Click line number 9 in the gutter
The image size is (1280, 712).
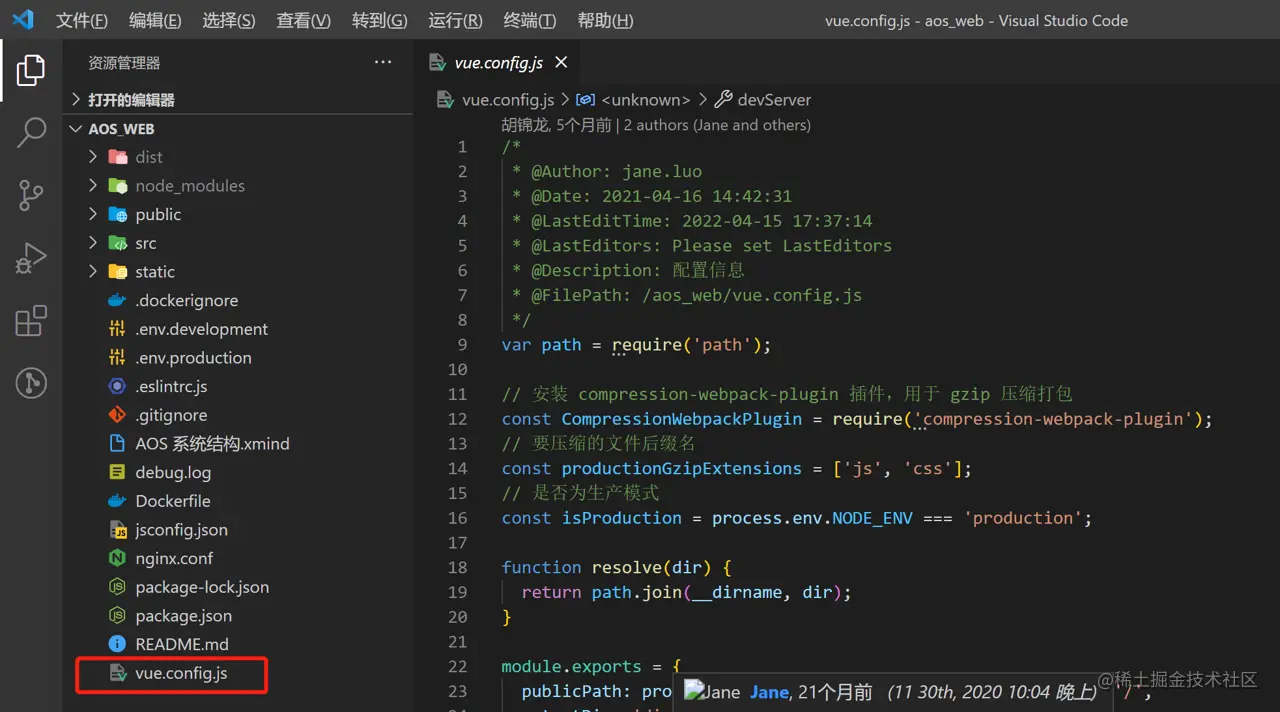(x=461, y=345)
